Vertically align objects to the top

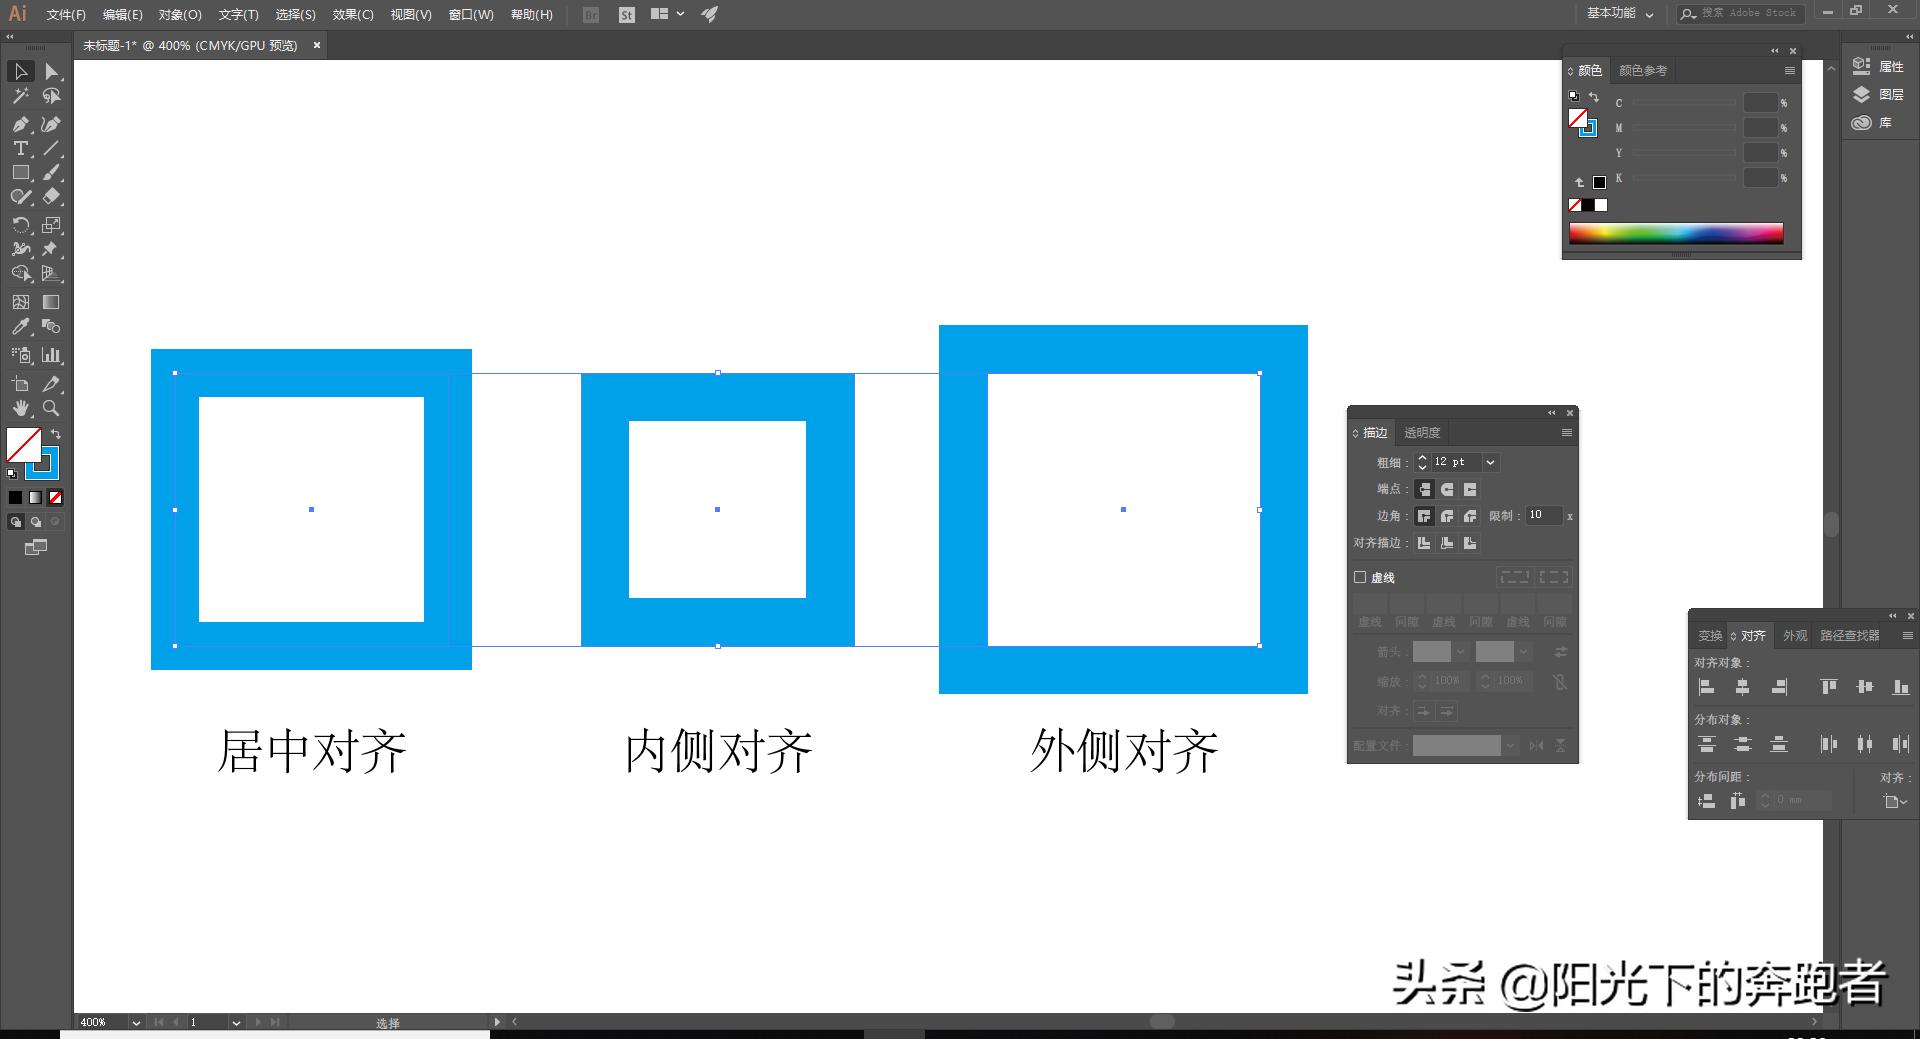point(1829,687)
